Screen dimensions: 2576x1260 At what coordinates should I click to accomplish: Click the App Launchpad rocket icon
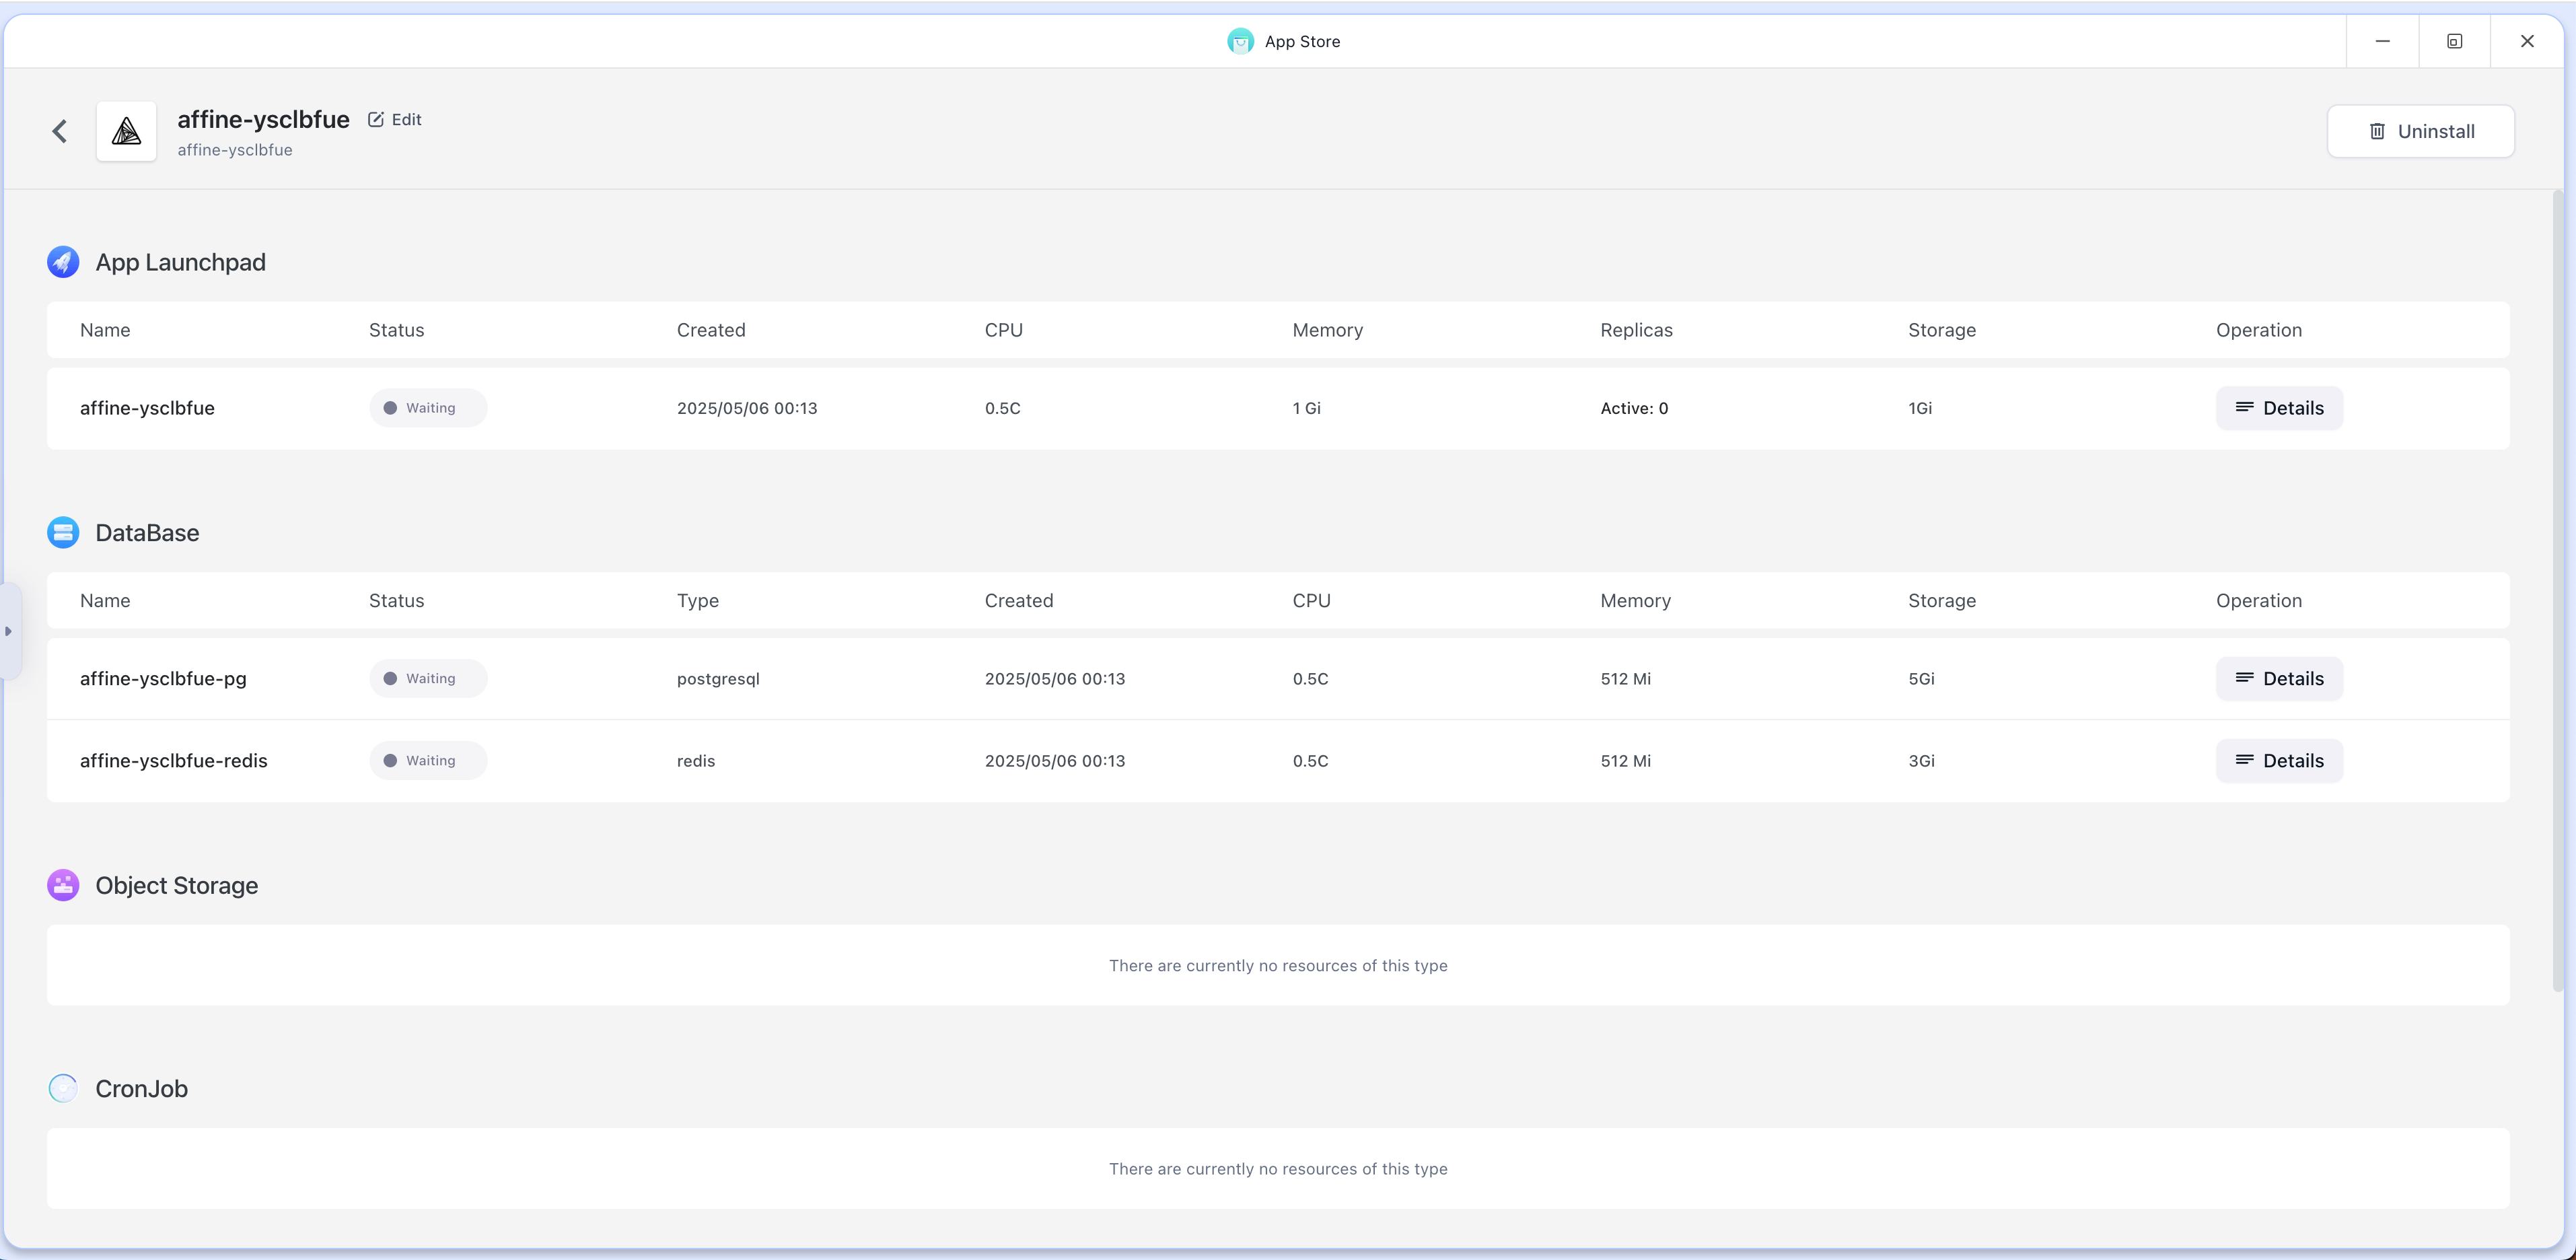click(x=63, y=262)
